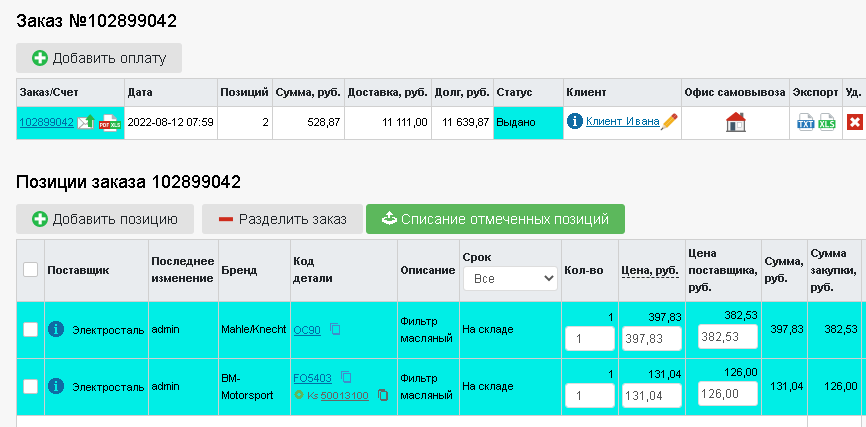Click the Добавить оплату button
This screenshot has width=866, height=427.
99,58
